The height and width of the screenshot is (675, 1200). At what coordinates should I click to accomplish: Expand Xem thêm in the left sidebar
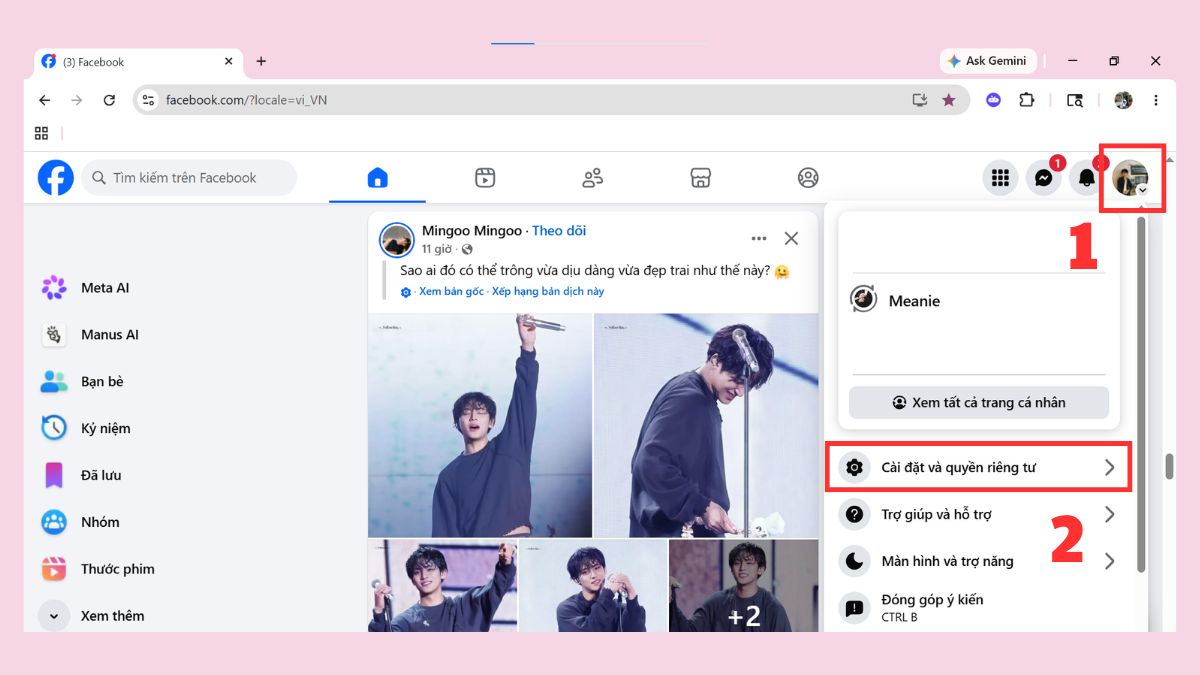(93, 616)
